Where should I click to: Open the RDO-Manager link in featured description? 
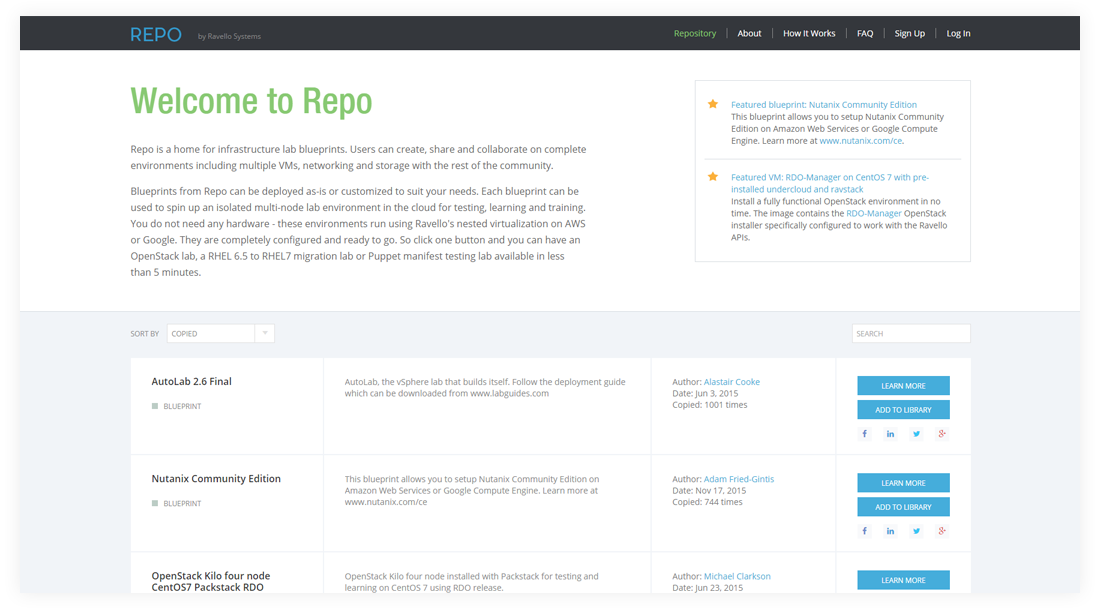(x=873, y=213)
